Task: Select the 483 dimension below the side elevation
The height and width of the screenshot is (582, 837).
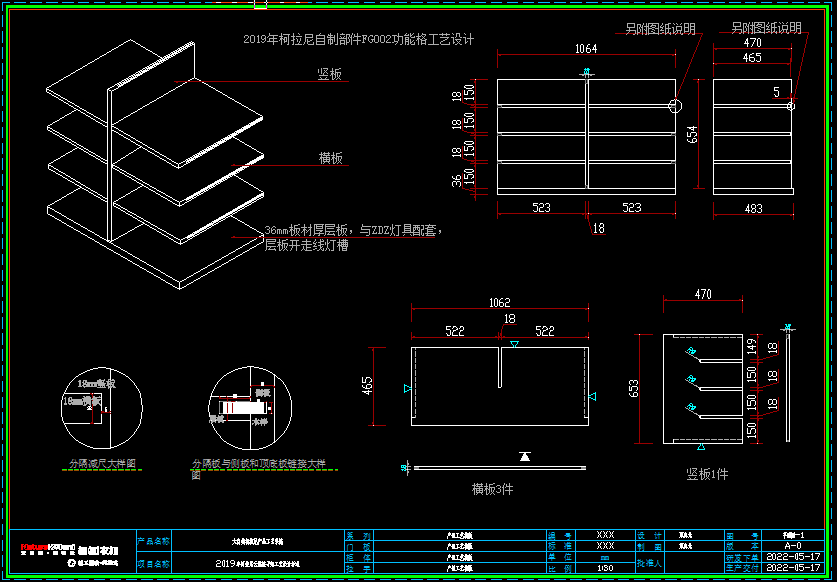Action: click(753, 208)
